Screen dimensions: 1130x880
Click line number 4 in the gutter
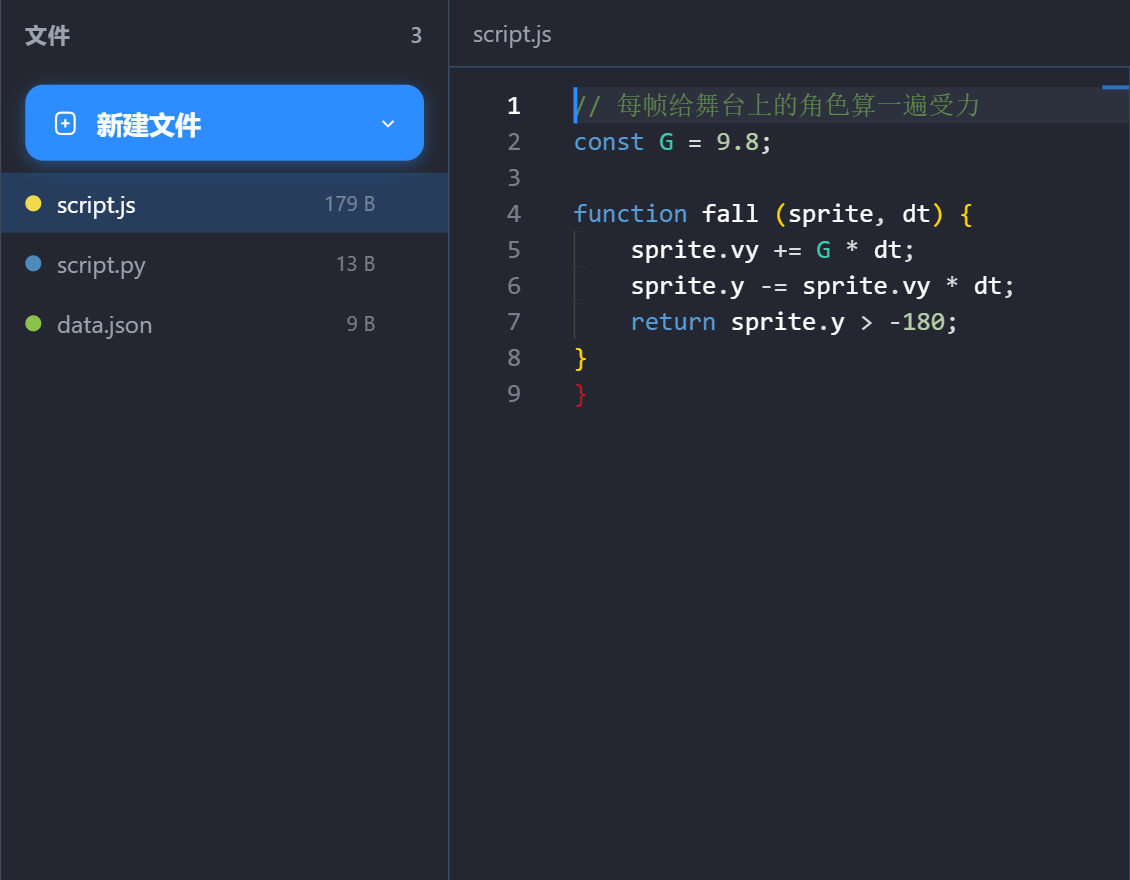pyautogui.click(x=514, y=213)
